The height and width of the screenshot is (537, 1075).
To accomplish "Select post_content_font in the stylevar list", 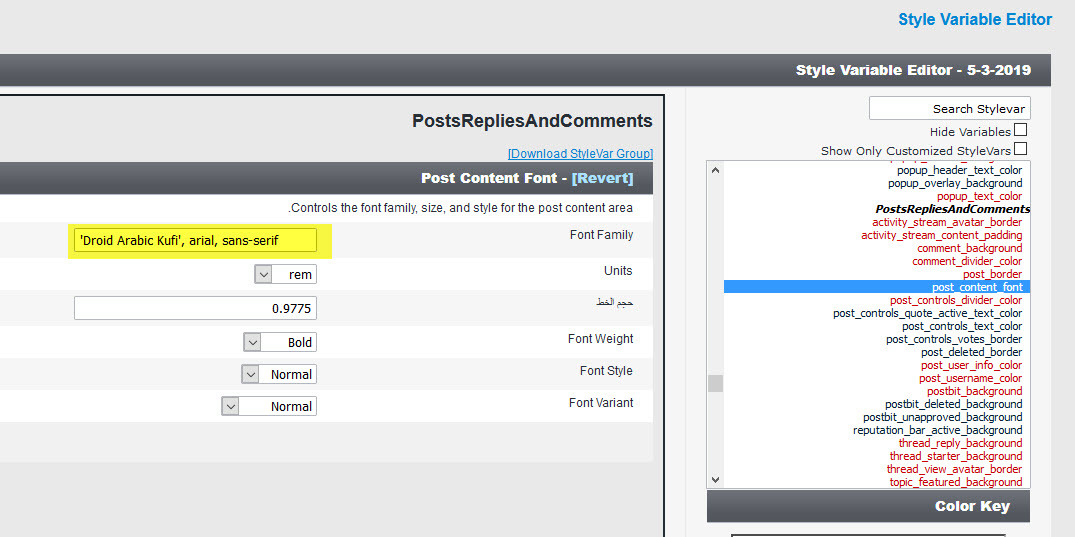I will coord(976,287).
